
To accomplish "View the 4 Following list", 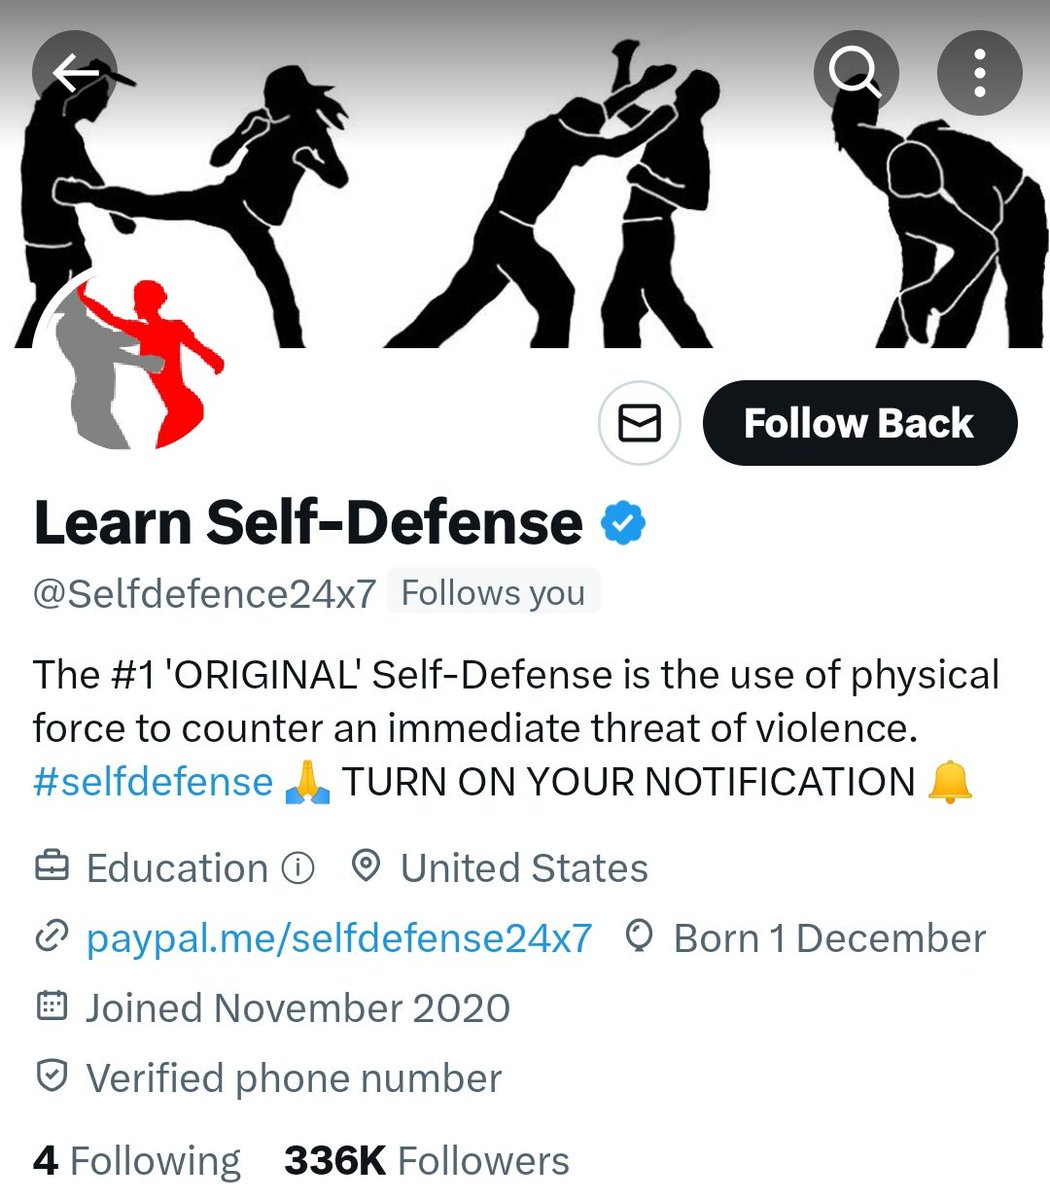I will point(137,1161).
